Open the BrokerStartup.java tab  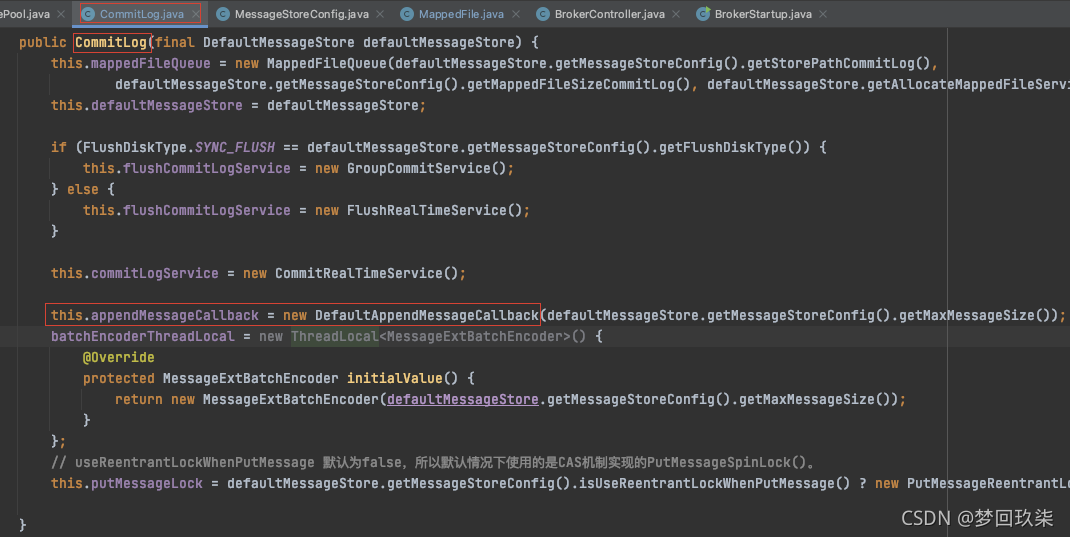[x=764, y=14]
